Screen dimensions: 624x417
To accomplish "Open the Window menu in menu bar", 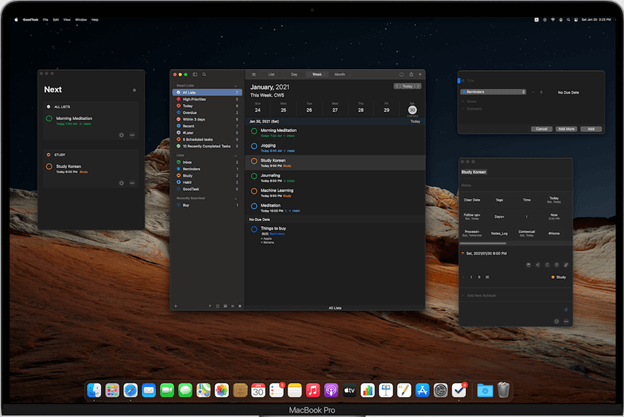I will [x=81, y=19].
